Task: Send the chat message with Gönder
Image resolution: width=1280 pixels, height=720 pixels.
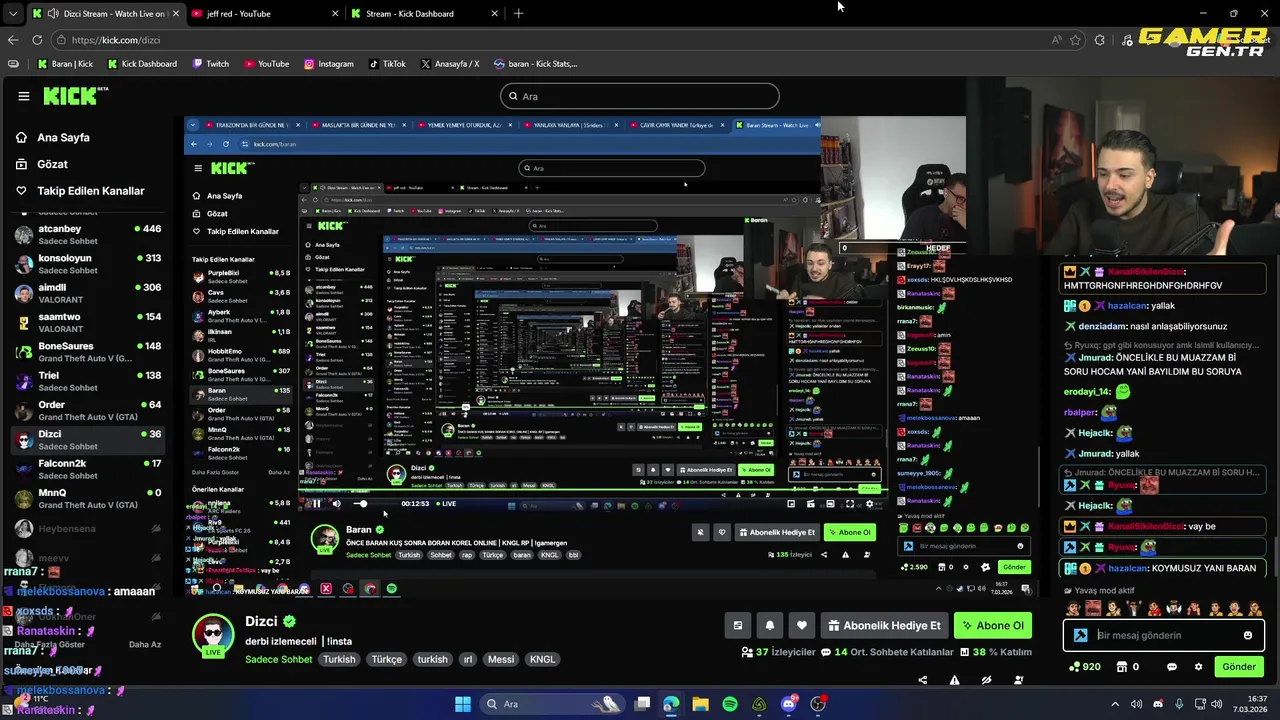Action: pos(1238,667)
